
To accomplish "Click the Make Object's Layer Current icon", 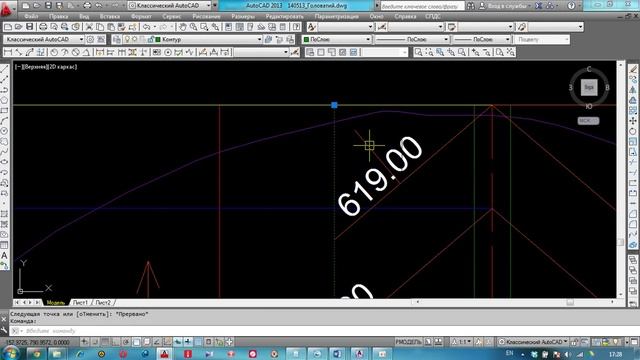I will (268, 40).
